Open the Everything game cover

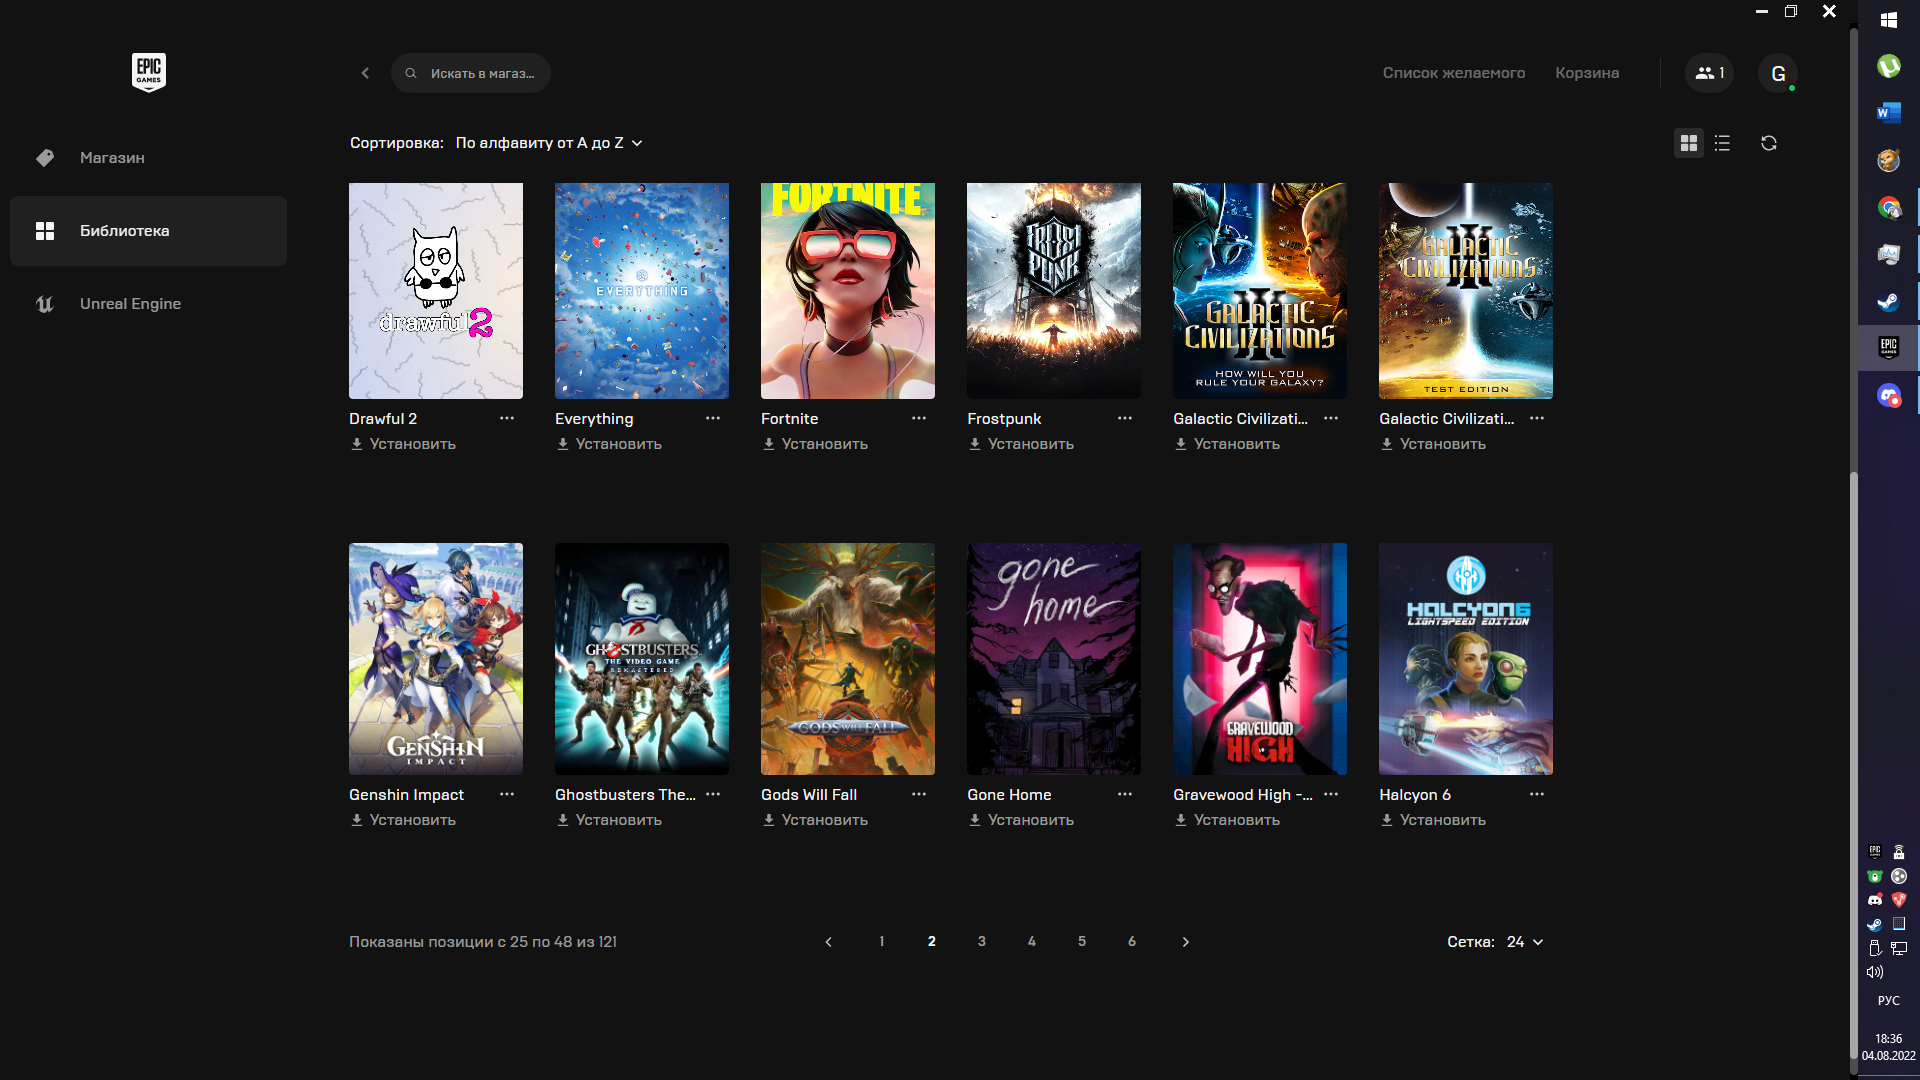[642, 291]
